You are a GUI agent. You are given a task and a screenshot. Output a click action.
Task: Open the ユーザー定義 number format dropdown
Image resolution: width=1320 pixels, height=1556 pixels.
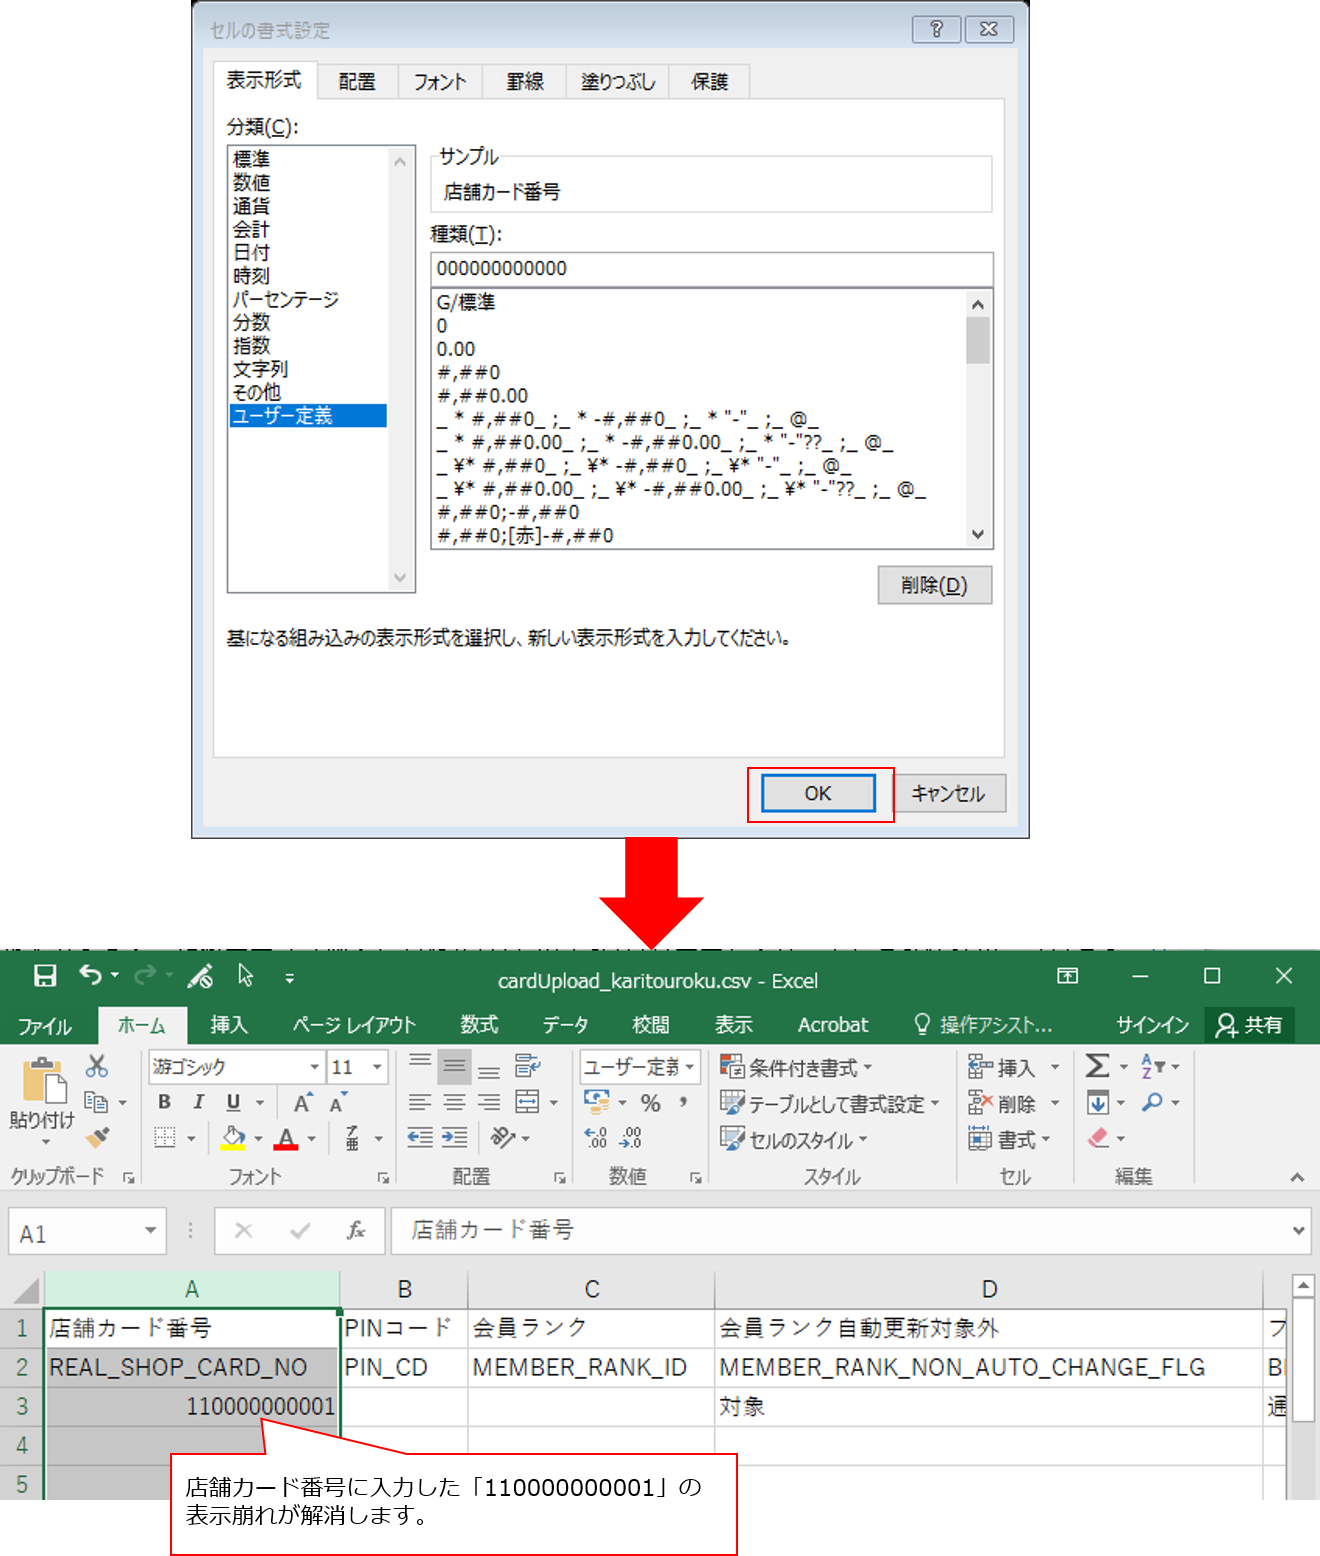point(689,1067)
